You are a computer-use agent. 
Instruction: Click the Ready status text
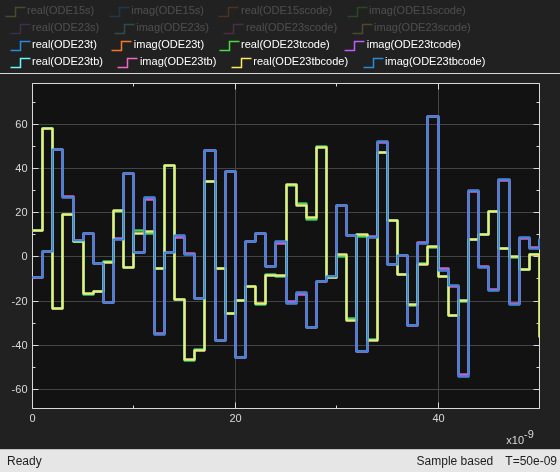(x=24, y=461)
